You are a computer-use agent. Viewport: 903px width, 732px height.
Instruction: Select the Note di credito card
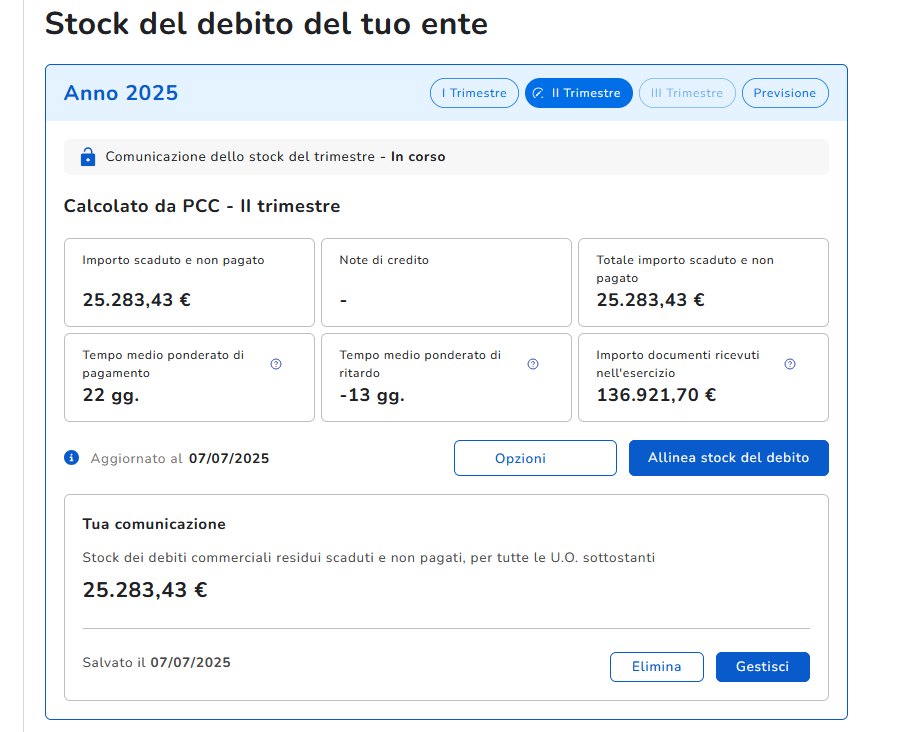446,282
